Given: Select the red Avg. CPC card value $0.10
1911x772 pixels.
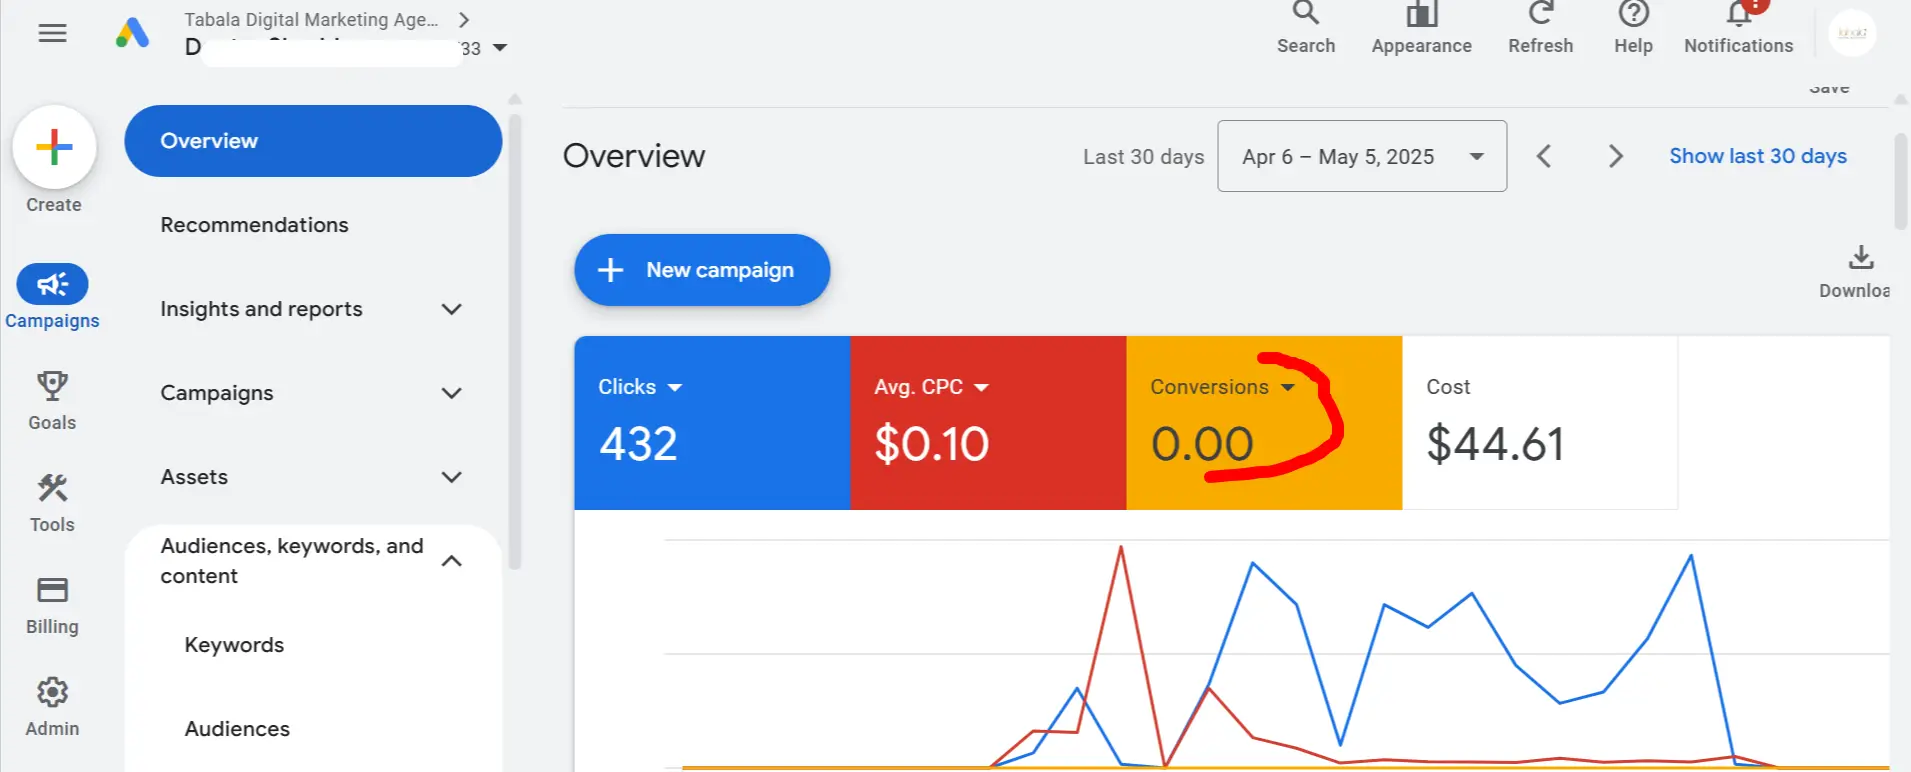Looking at the screenshot, I should 931,444.
